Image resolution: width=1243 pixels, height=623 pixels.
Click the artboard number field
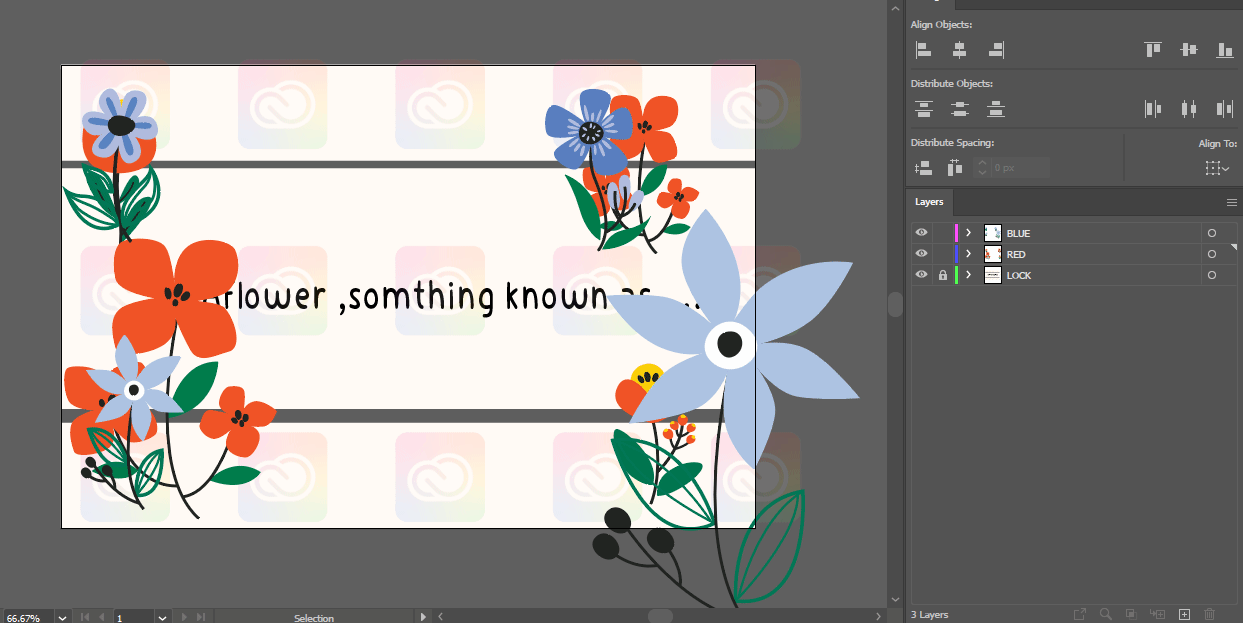[134, 618]
